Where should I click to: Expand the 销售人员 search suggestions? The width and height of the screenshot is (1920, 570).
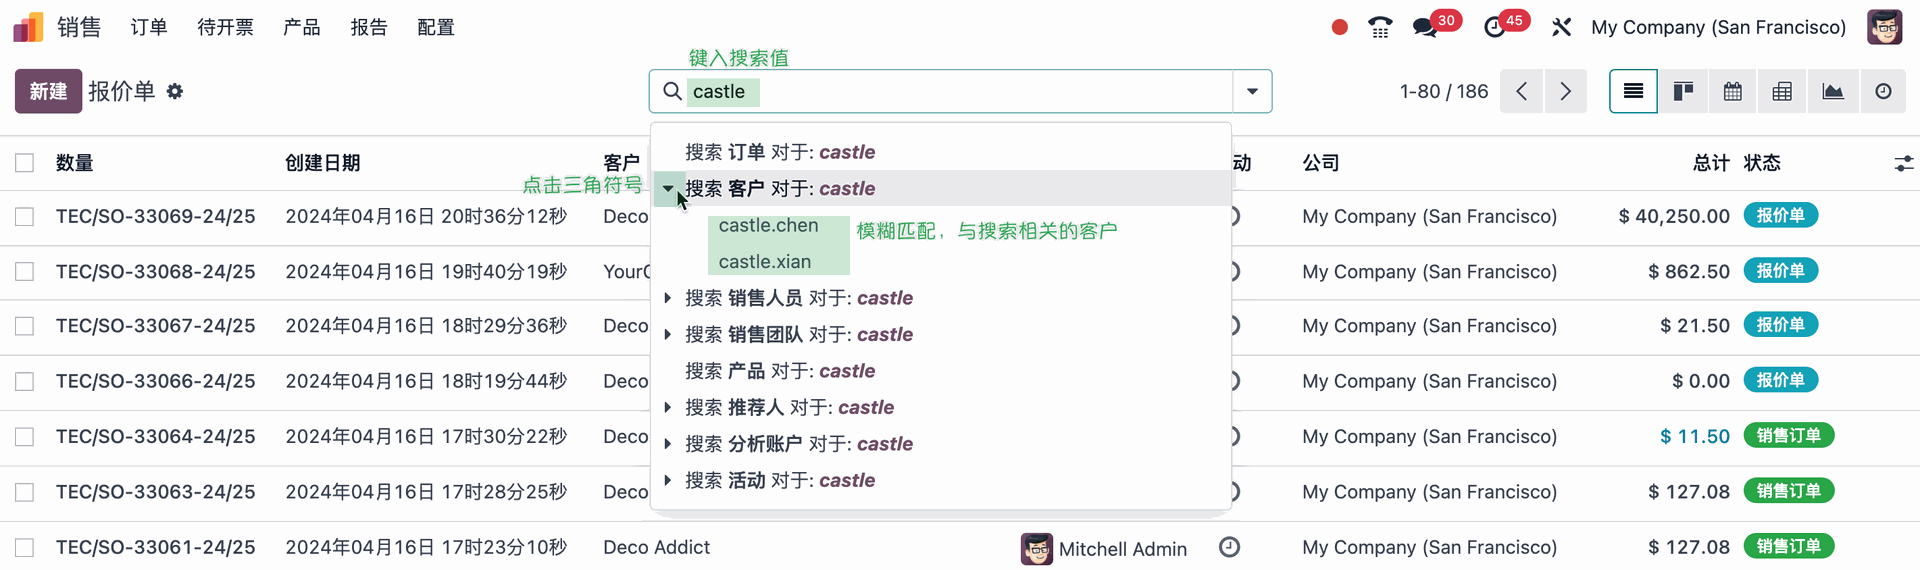tap(667, 298)
